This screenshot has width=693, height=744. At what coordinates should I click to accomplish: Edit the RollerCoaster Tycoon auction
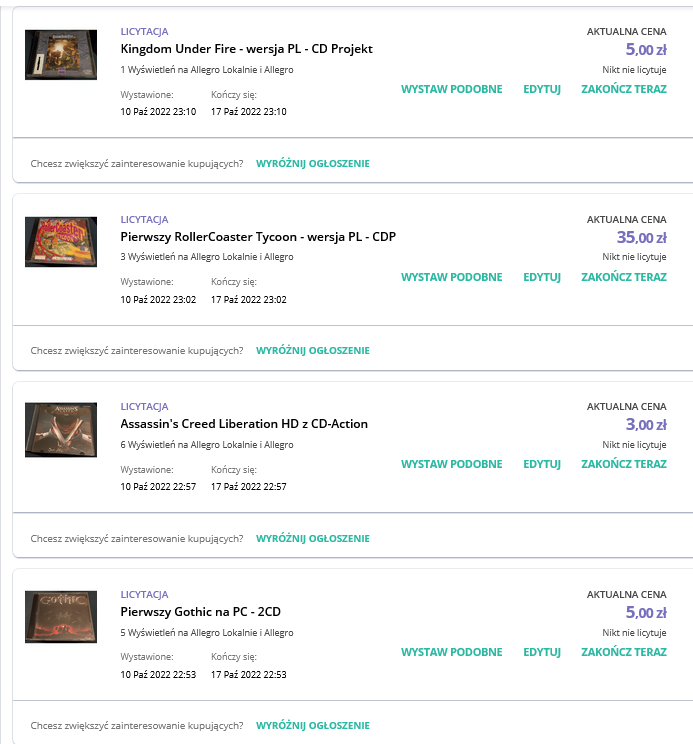tap(542, 277)
